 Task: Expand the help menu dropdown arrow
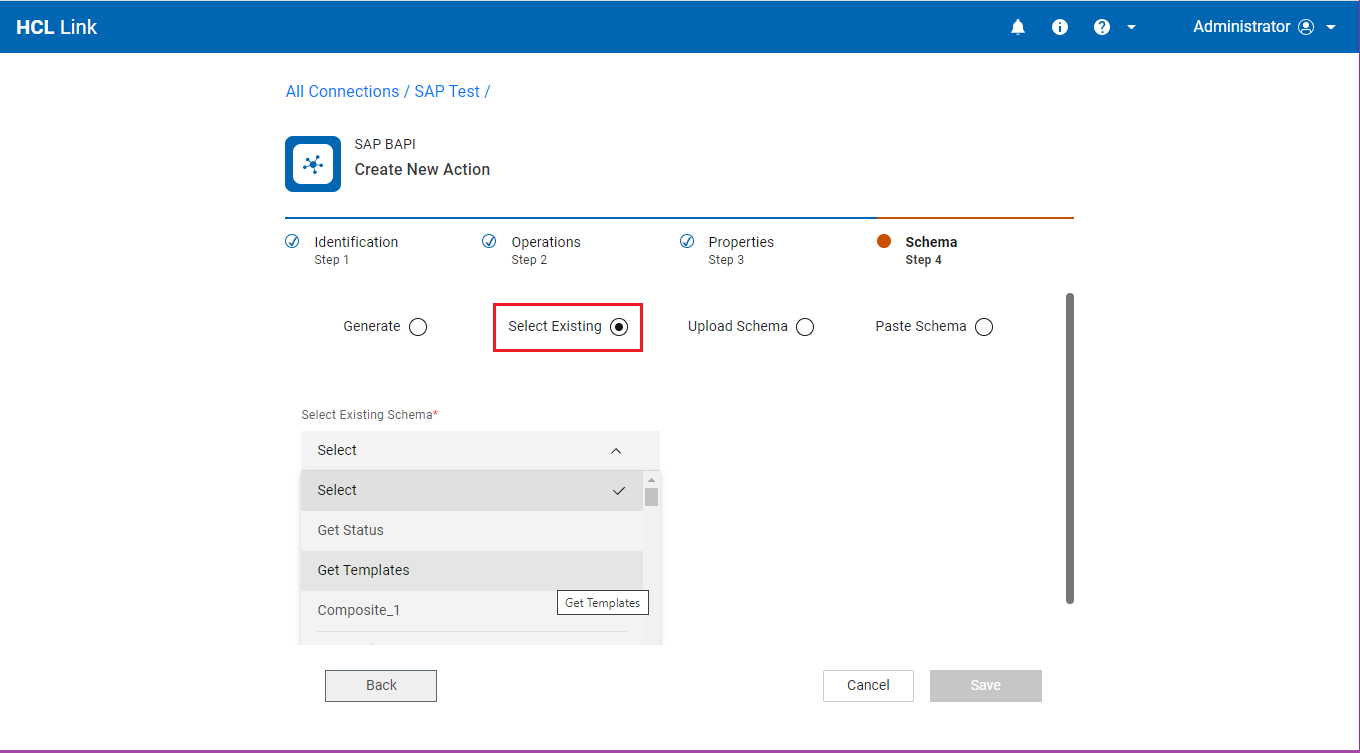(1132, 27)
